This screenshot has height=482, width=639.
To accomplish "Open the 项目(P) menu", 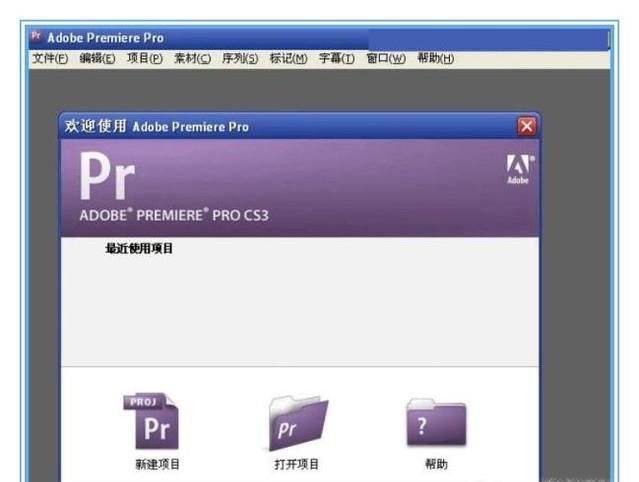I will point(145,59).
